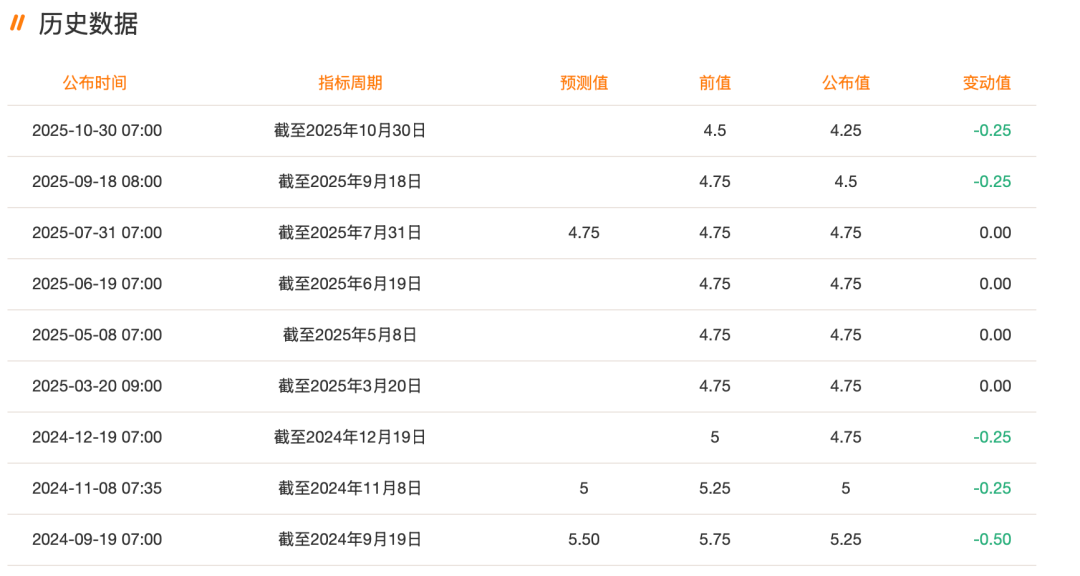Screen dimensions: 1080x576
Task: Click previous value 5.75 in last row
Action: coord(715,539)
